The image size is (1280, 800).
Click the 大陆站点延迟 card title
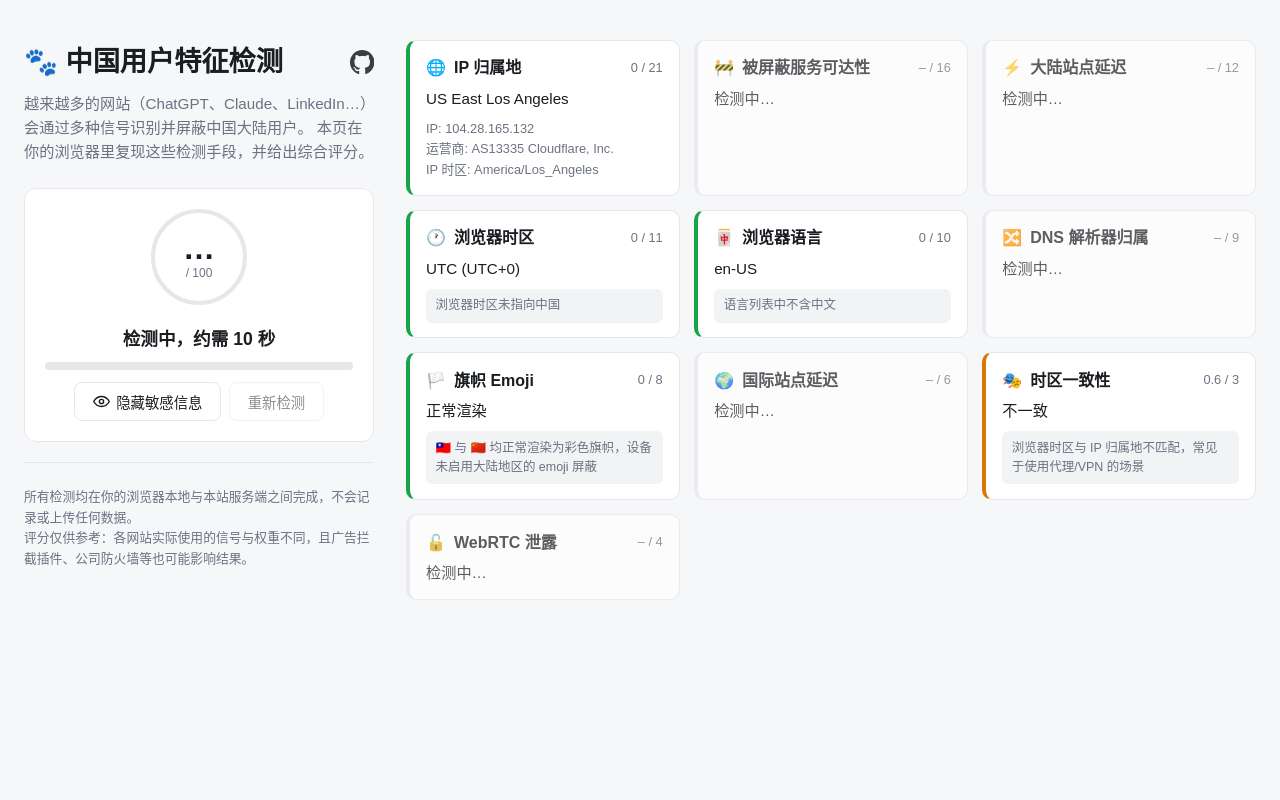pyautogui.click(x=1078, y=68)
